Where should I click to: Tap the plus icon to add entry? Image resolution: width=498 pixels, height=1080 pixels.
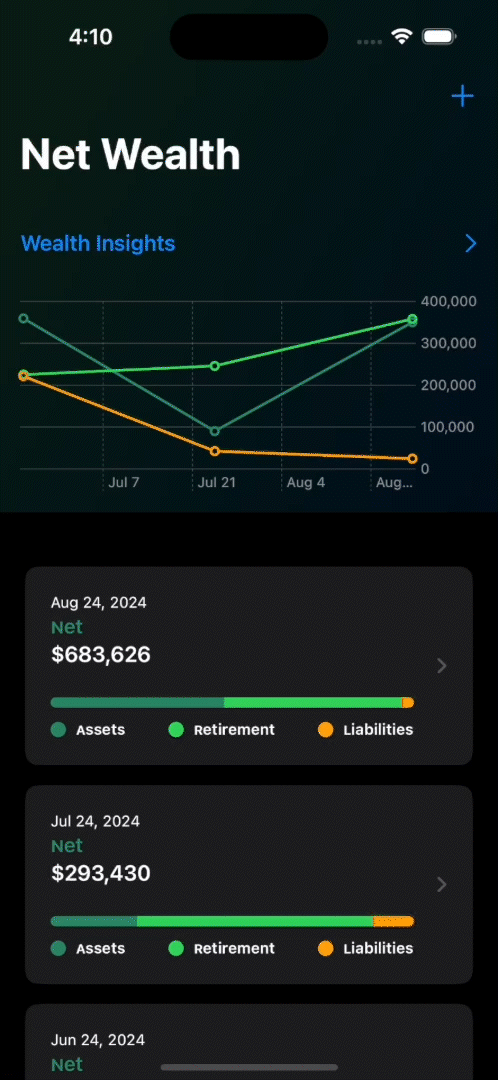(462, 96)
